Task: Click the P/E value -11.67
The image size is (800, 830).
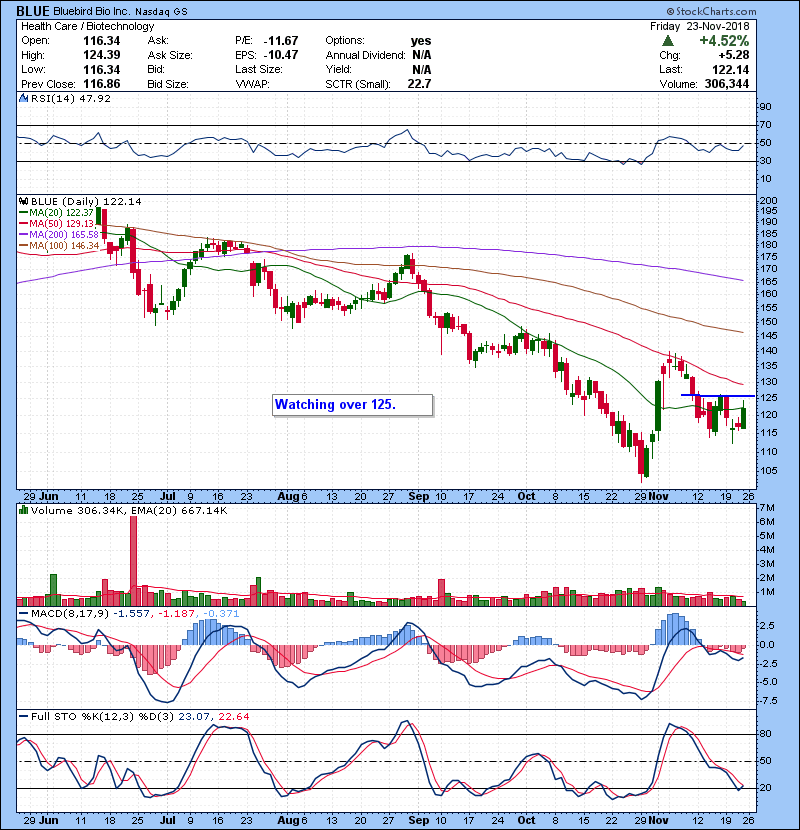Action: (x=281, y=41)
